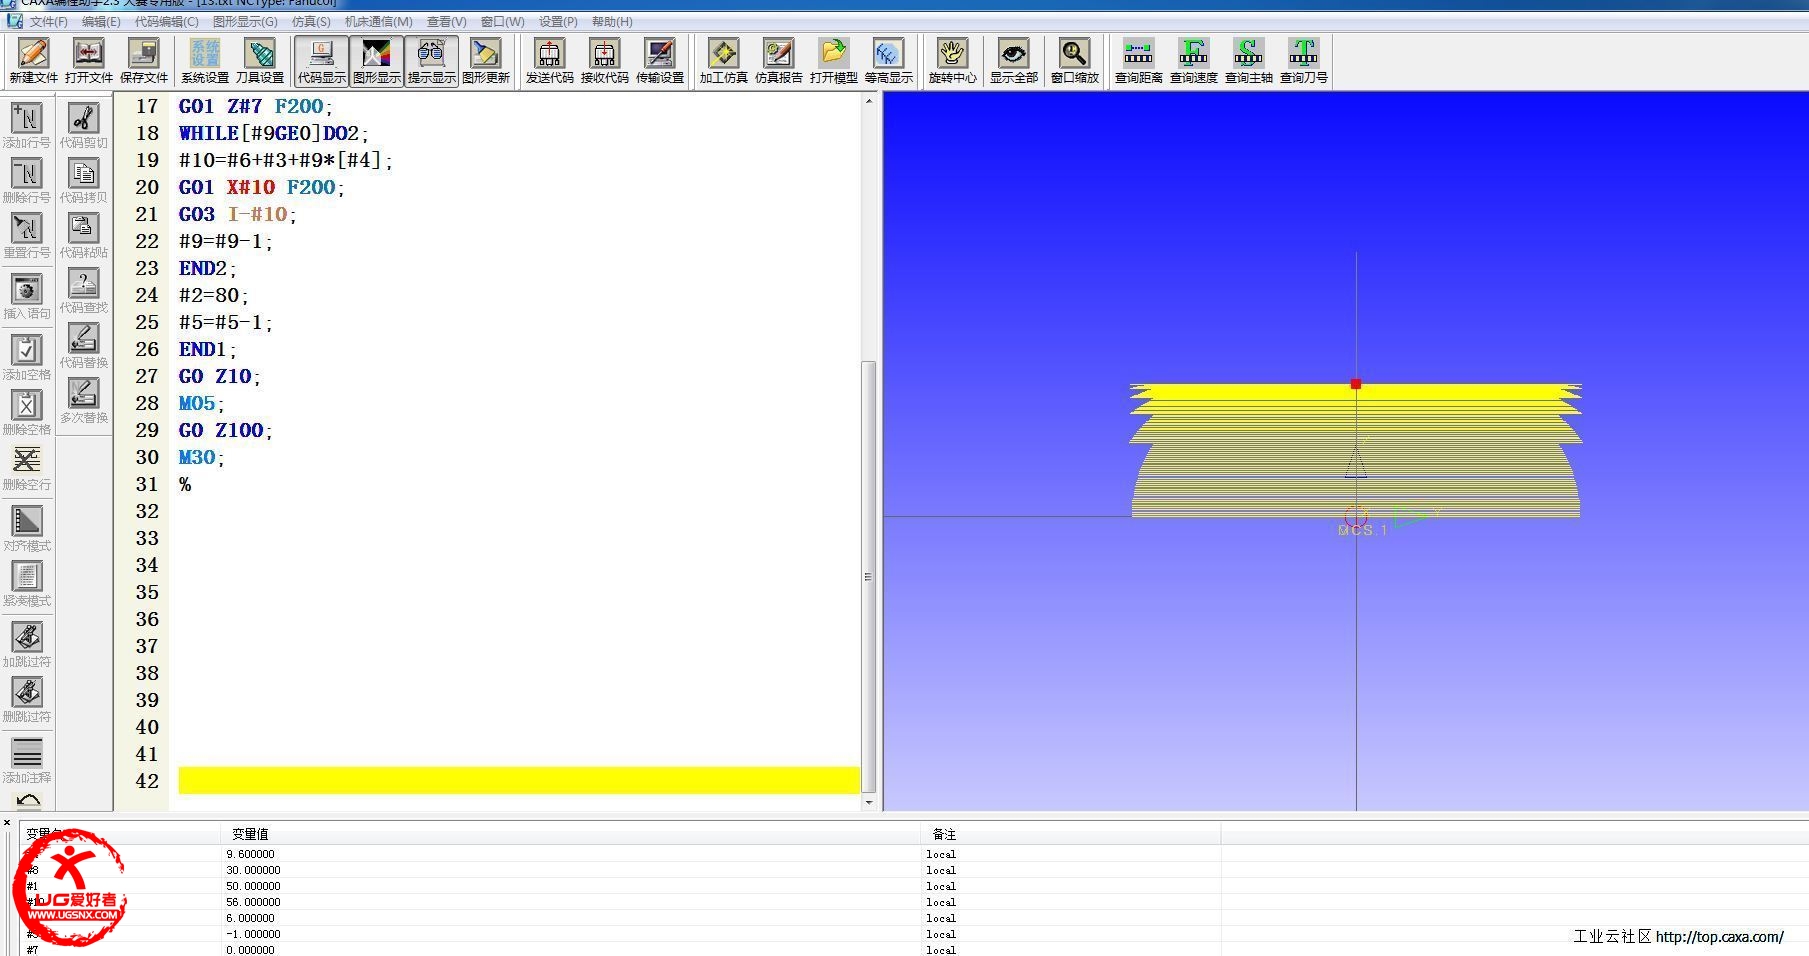1809x956 pixels.
Task: Click 重置行号 (Reset Line Numbers) sidebar icon
Action: 27,235
